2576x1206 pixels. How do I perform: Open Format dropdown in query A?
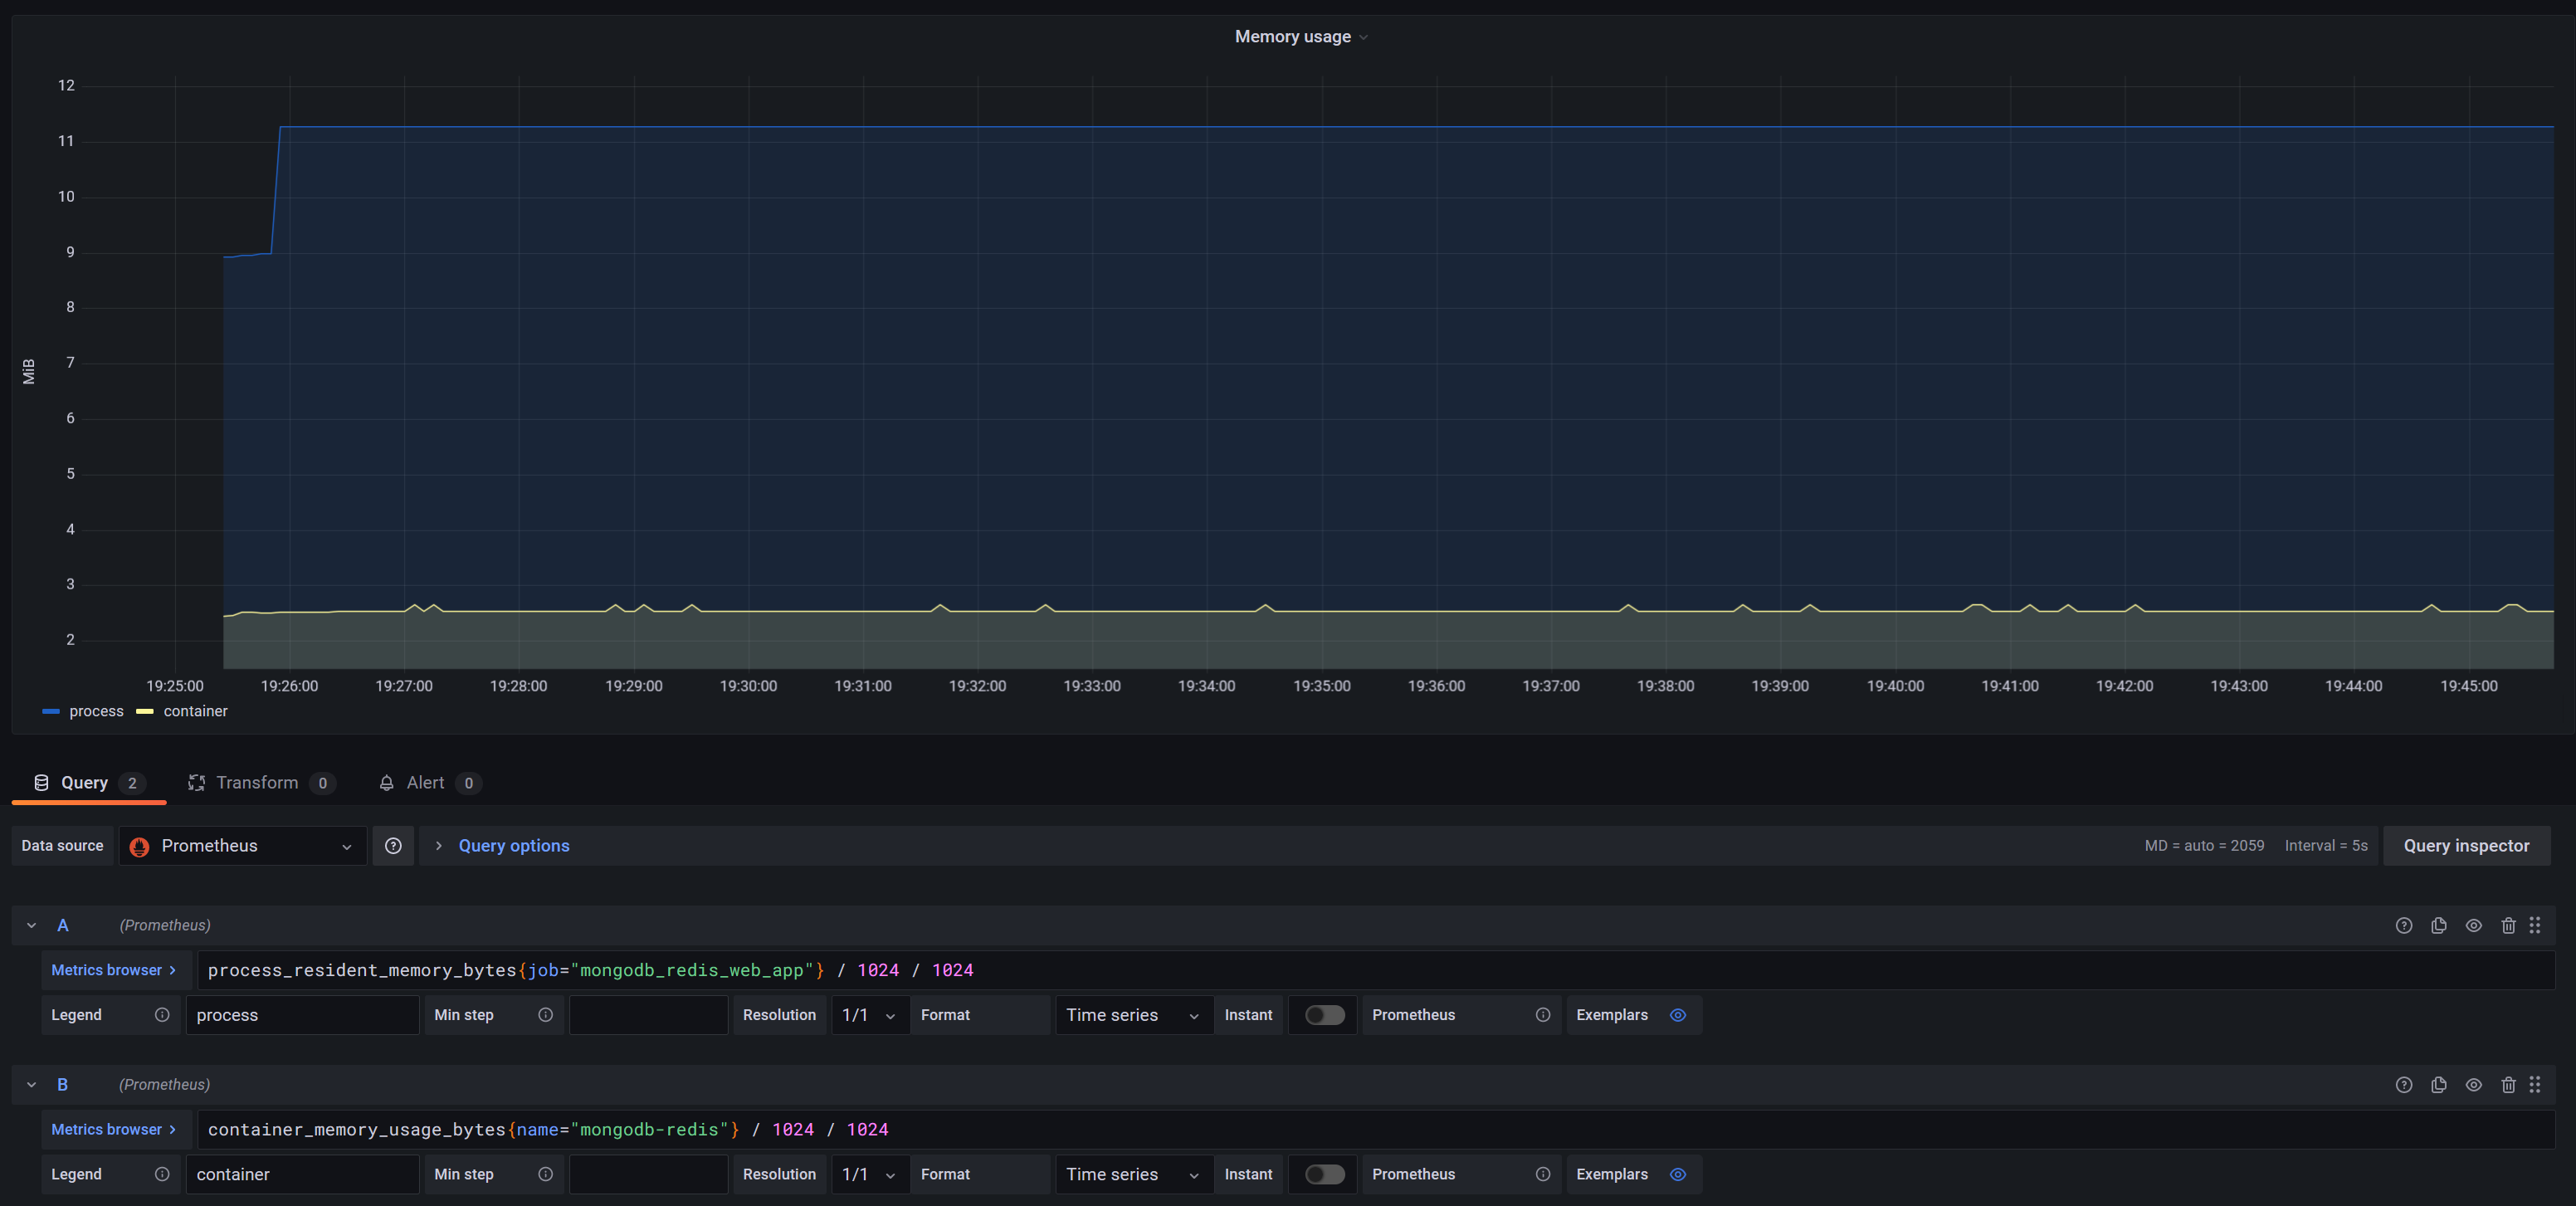[x=1133, y=1015]
